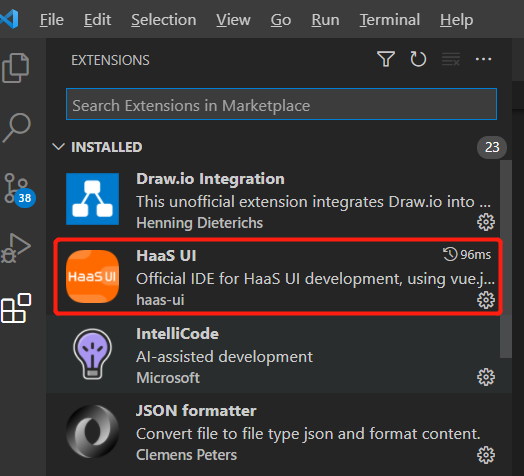Viewport: 524px width, 476px height.
Task: Click the extensions list vertical scrollbar
Action: [506, 259]
